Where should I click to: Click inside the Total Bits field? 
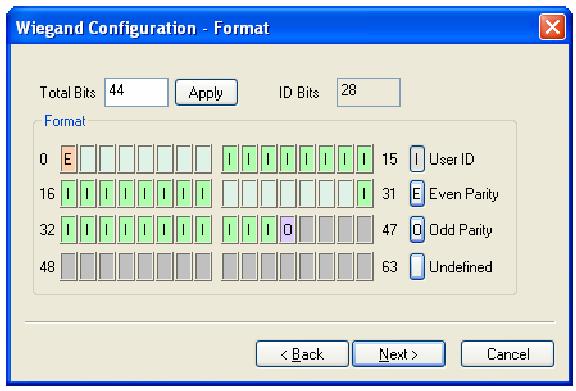click(136, 92)
